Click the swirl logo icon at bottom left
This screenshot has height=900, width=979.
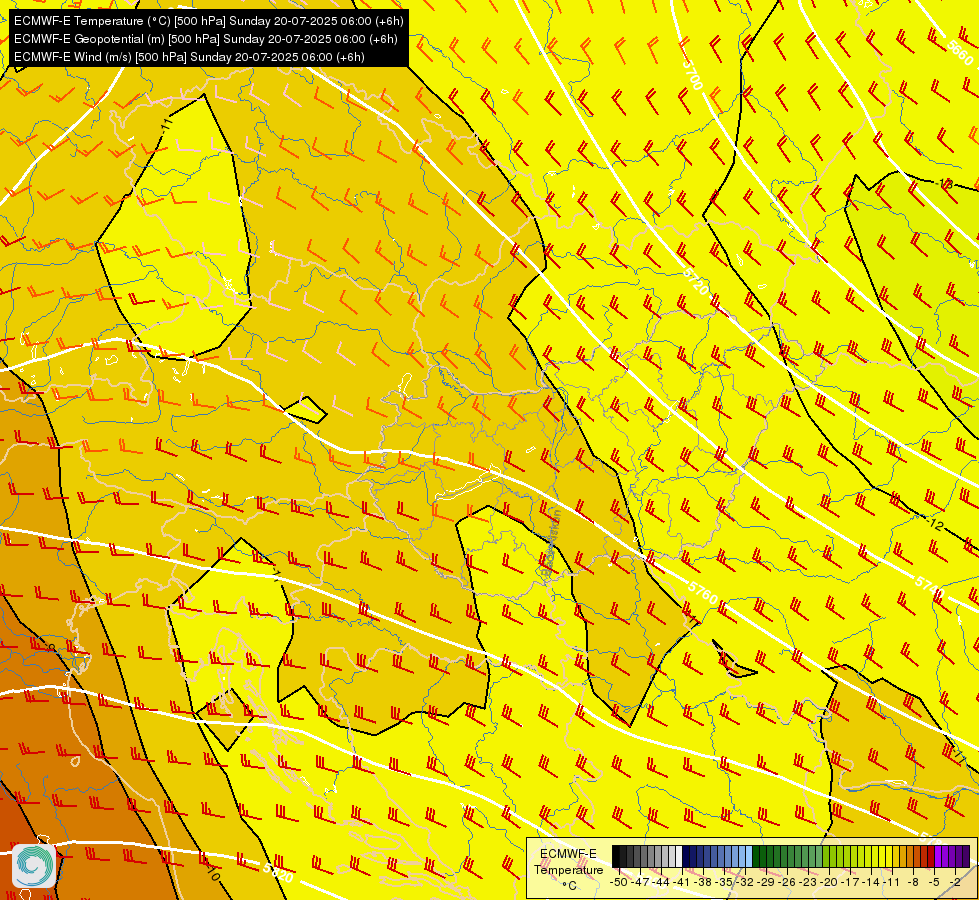pos(34,865)
